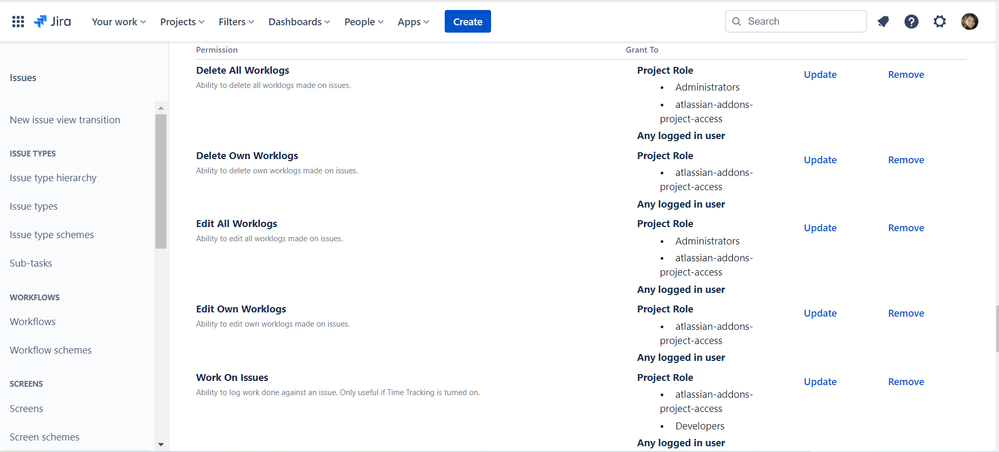Select the Edit All Worklogs heading
The image size is (999, 452).
pyautogui.click(x=236, y=224)
